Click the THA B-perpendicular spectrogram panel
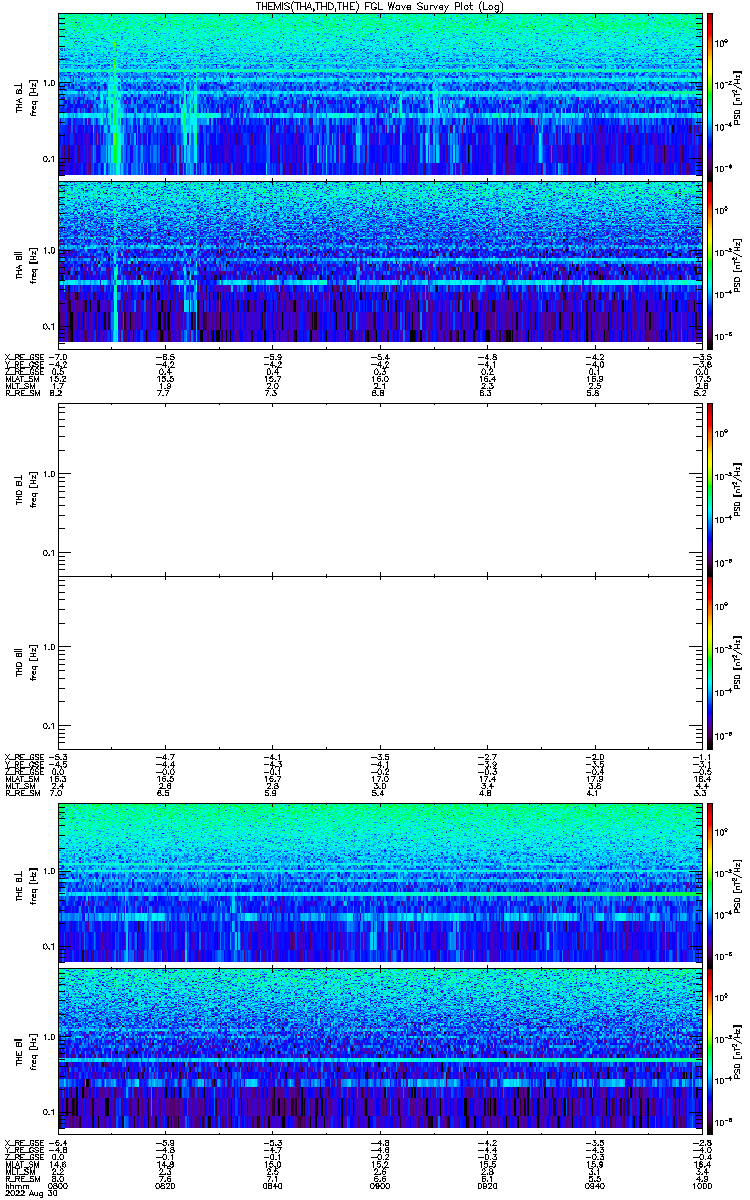The width and height of the screenshot is (750, 1200). tap(379, 94)
